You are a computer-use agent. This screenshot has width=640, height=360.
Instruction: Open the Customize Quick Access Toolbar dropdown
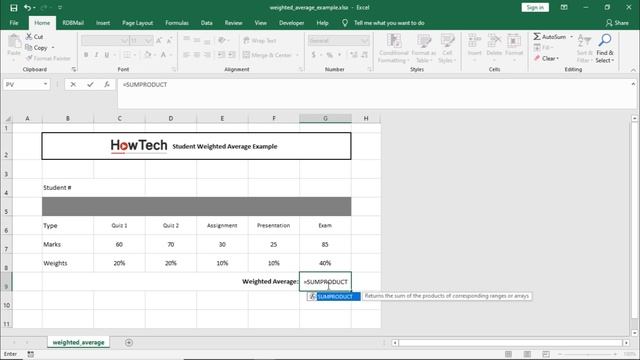60,8
